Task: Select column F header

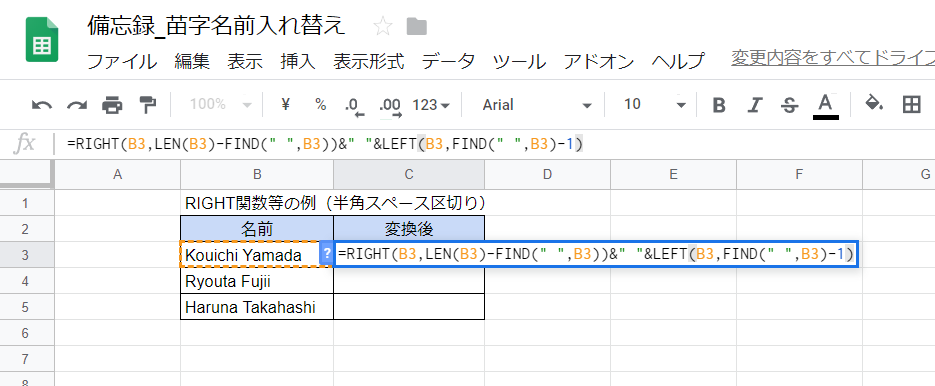Action: pyautogui.click(x=799, y=174)
